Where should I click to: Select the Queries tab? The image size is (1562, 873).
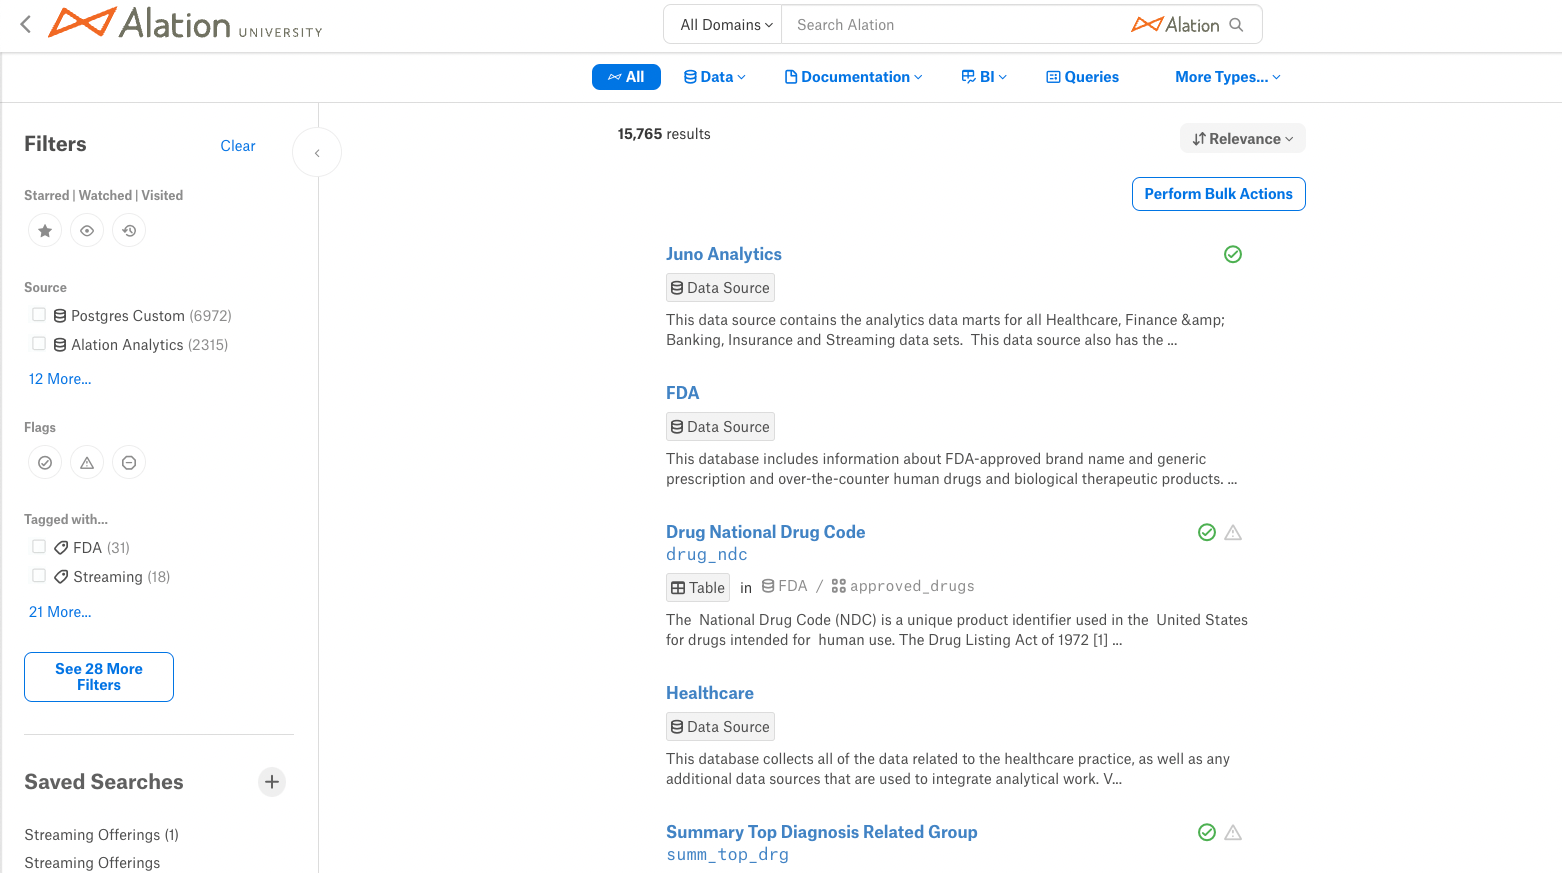click(x=1082, y=77)
